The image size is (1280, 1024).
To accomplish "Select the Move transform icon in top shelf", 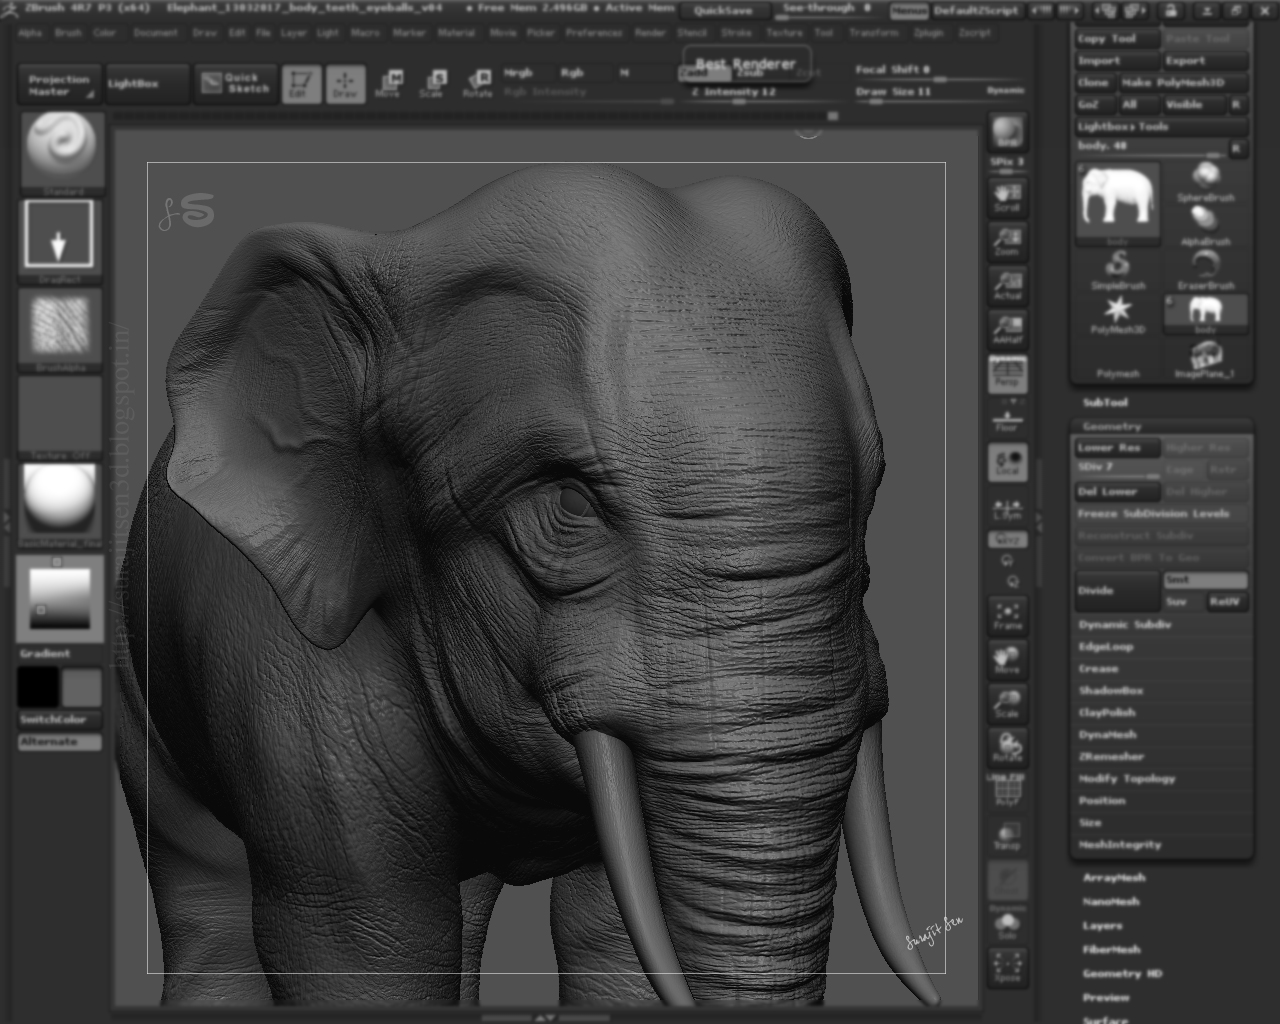I will pos(389,84).
